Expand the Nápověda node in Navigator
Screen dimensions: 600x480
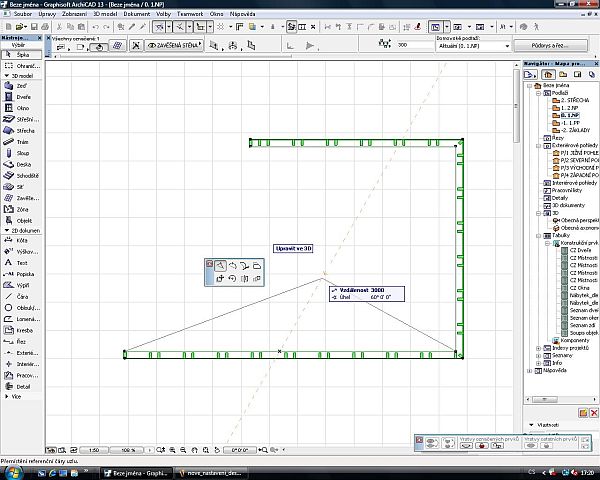tap(530, 371)
